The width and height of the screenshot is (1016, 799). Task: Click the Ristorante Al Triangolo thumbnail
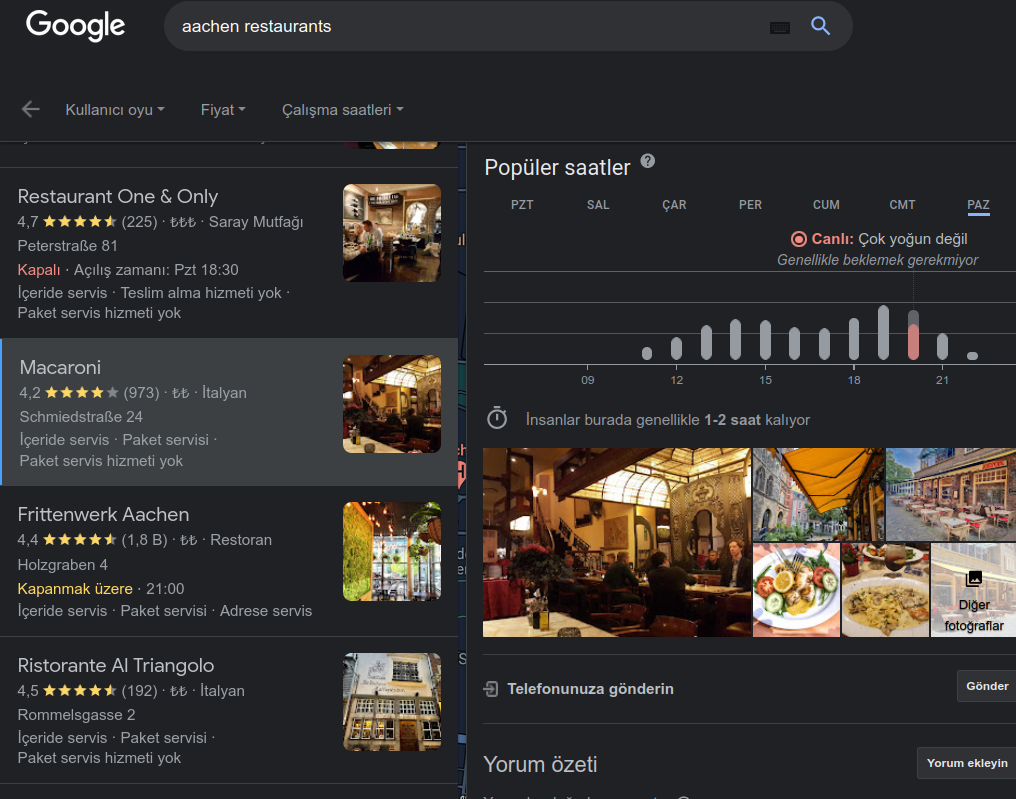pyautogui.click(x=392, y=702)
